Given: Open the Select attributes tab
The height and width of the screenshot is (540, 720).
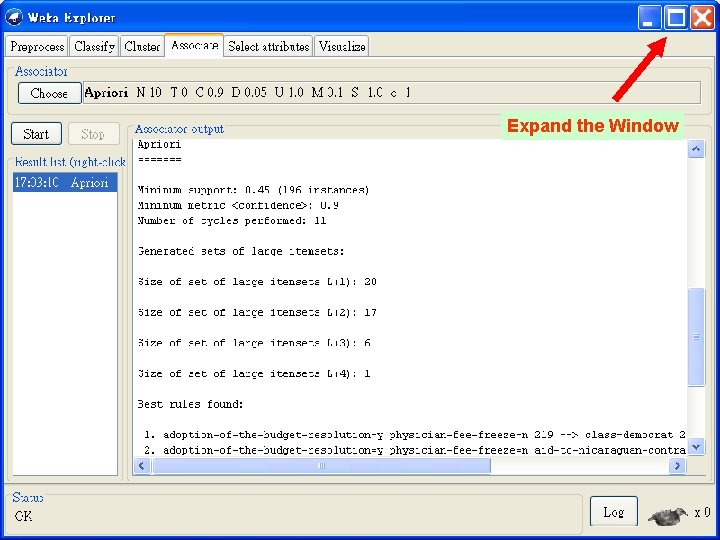Looking at the screenshot, I should [x=269, y=46].
